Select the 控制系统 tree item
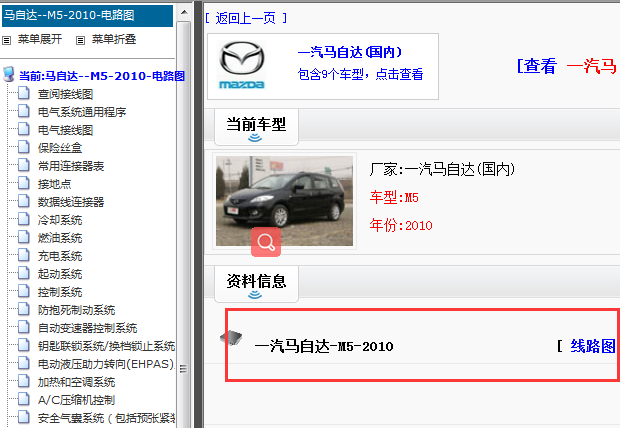 pyautogui.click(x=60, y=292)
